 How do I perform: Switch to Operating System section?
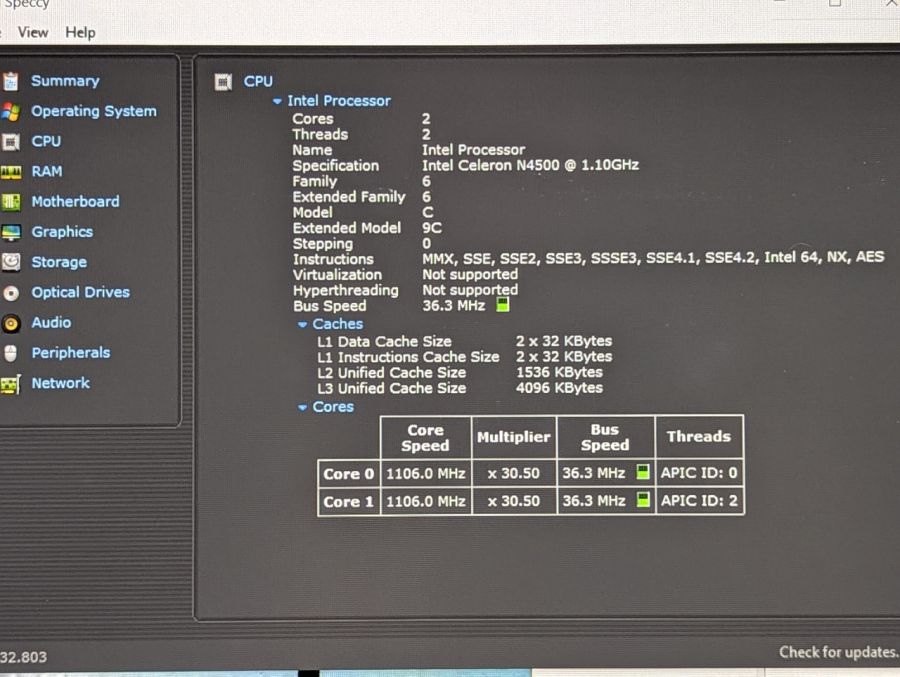pyautogui.click(x=94, y=111)
